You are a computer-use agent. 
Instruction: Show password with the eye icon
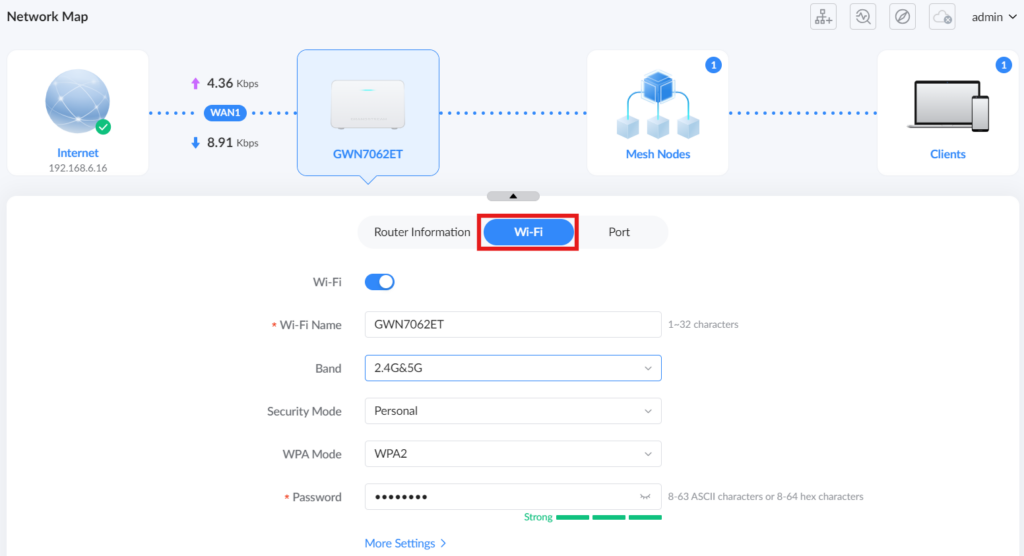click(645, 497)
